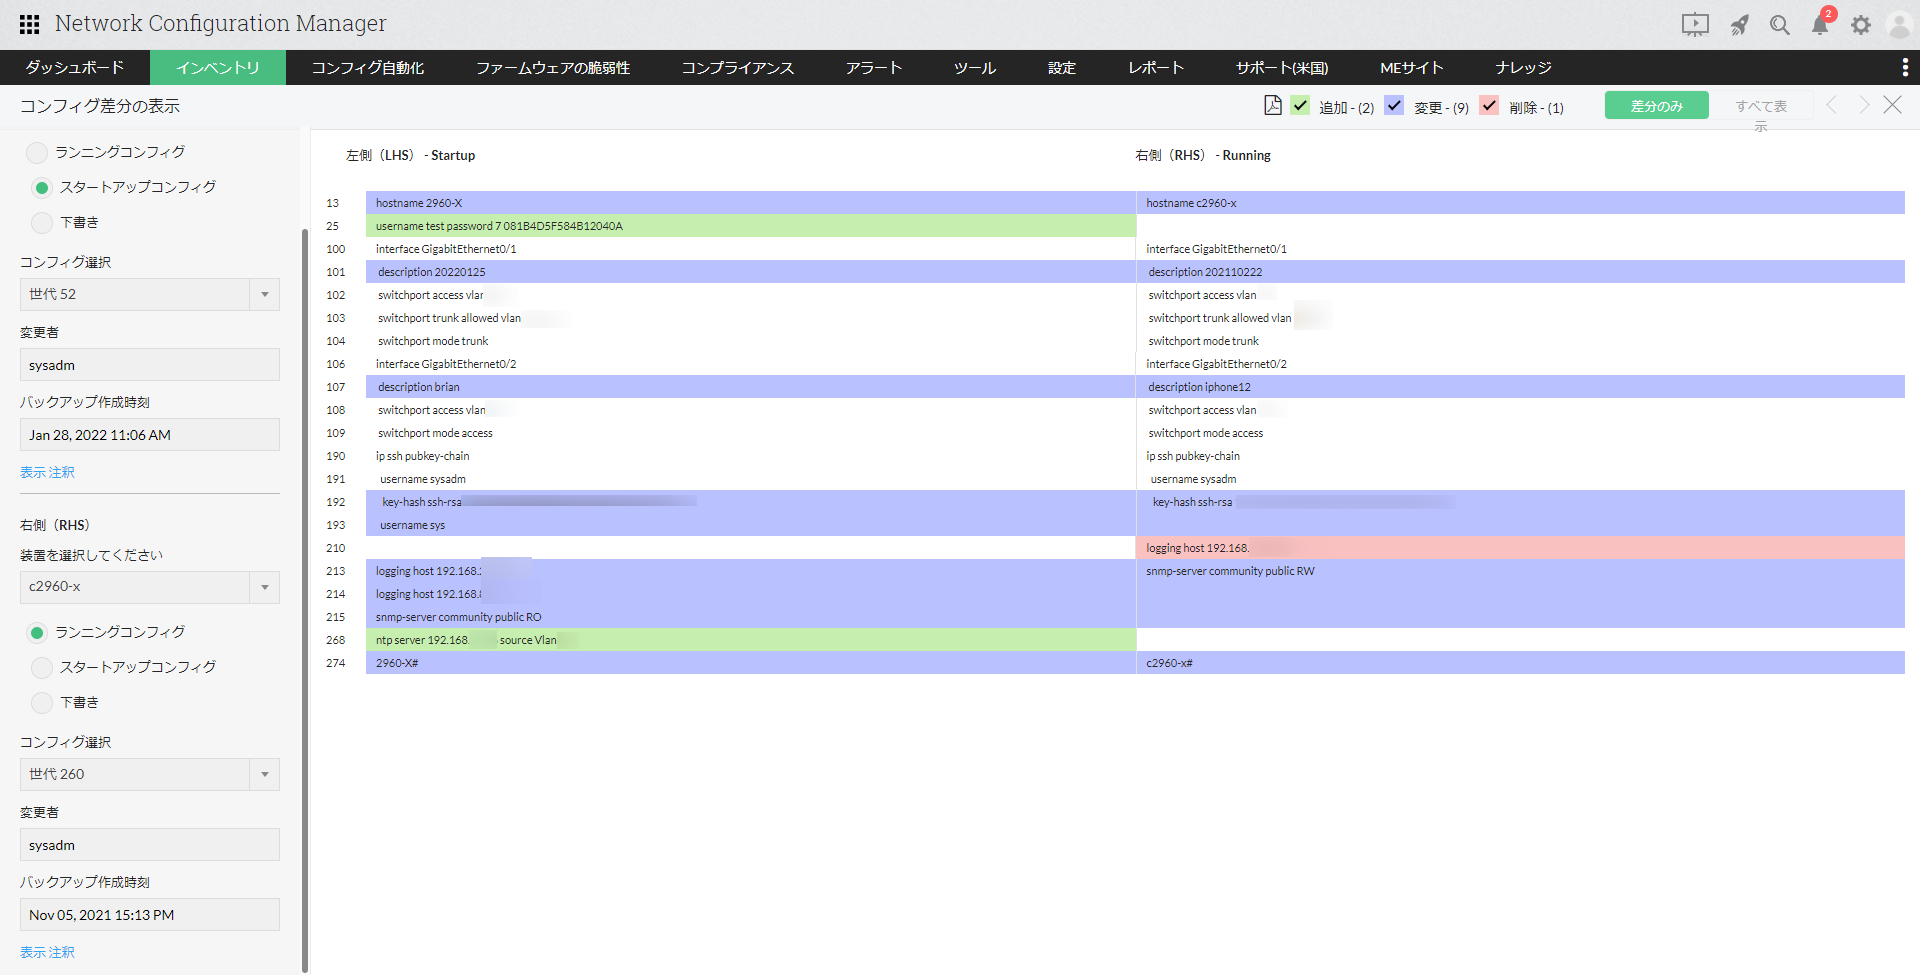
Task: Open the コンプライアンス menu tab
Action: pos(737,67)
